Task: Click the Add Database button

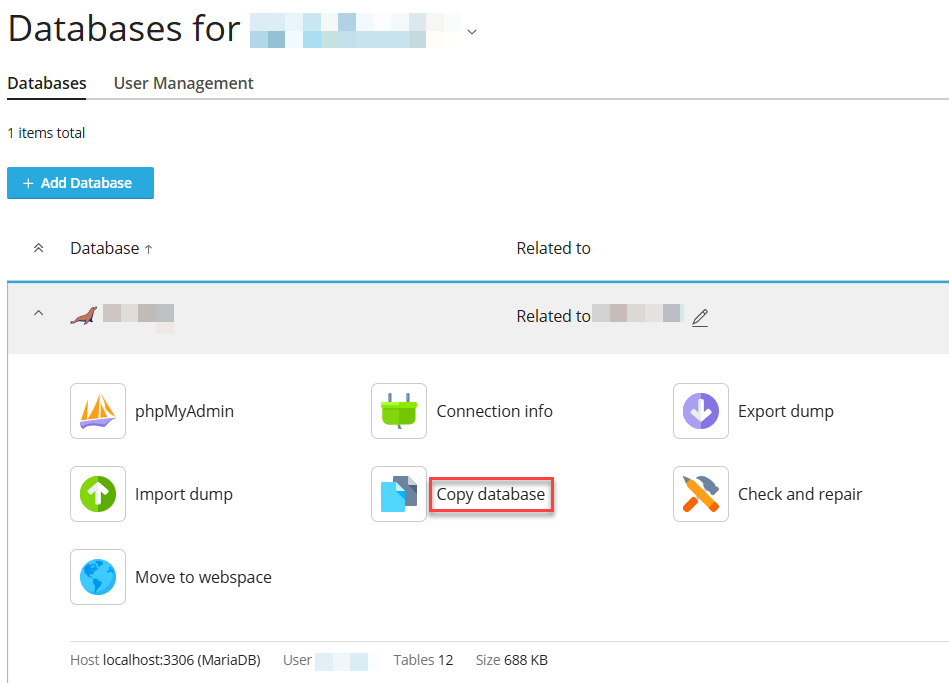Action: coord(80,183)
